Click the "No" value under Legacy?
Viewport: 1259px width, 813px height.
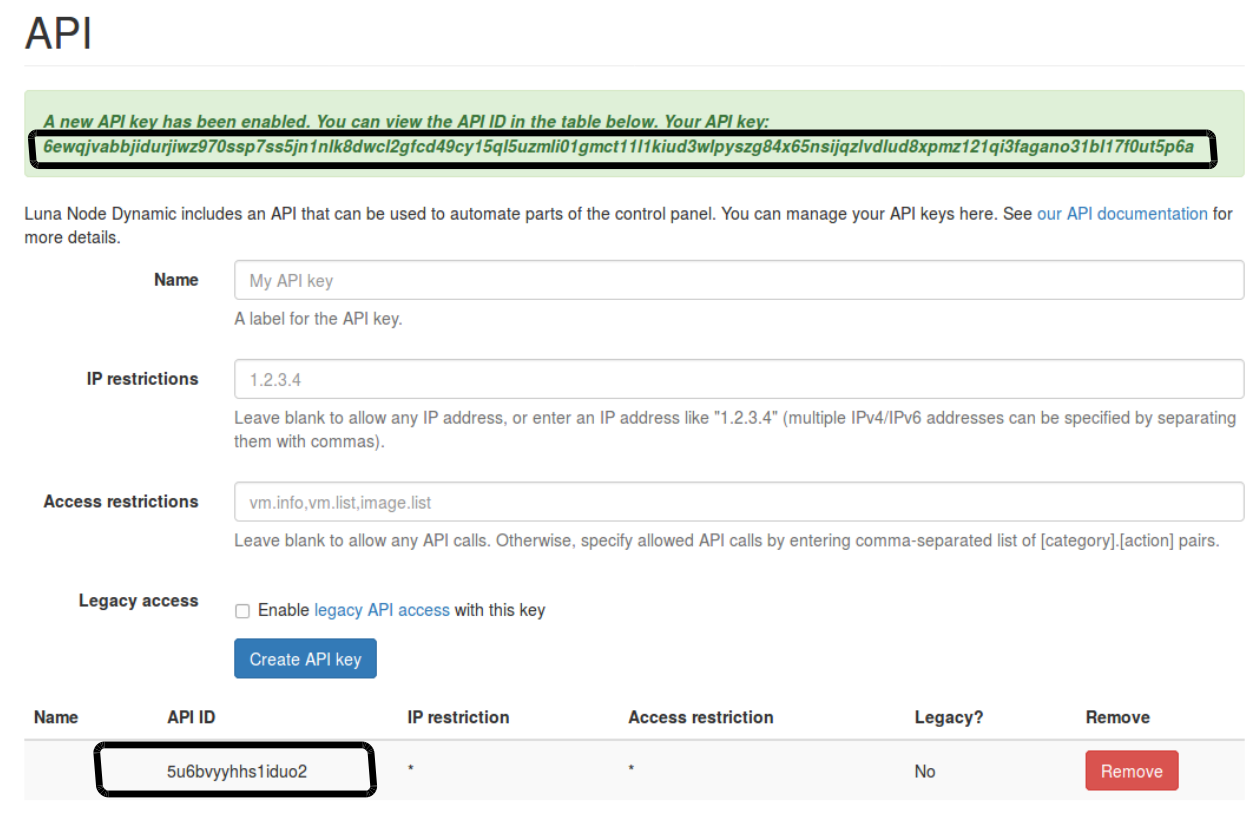(x=925, y=771)
